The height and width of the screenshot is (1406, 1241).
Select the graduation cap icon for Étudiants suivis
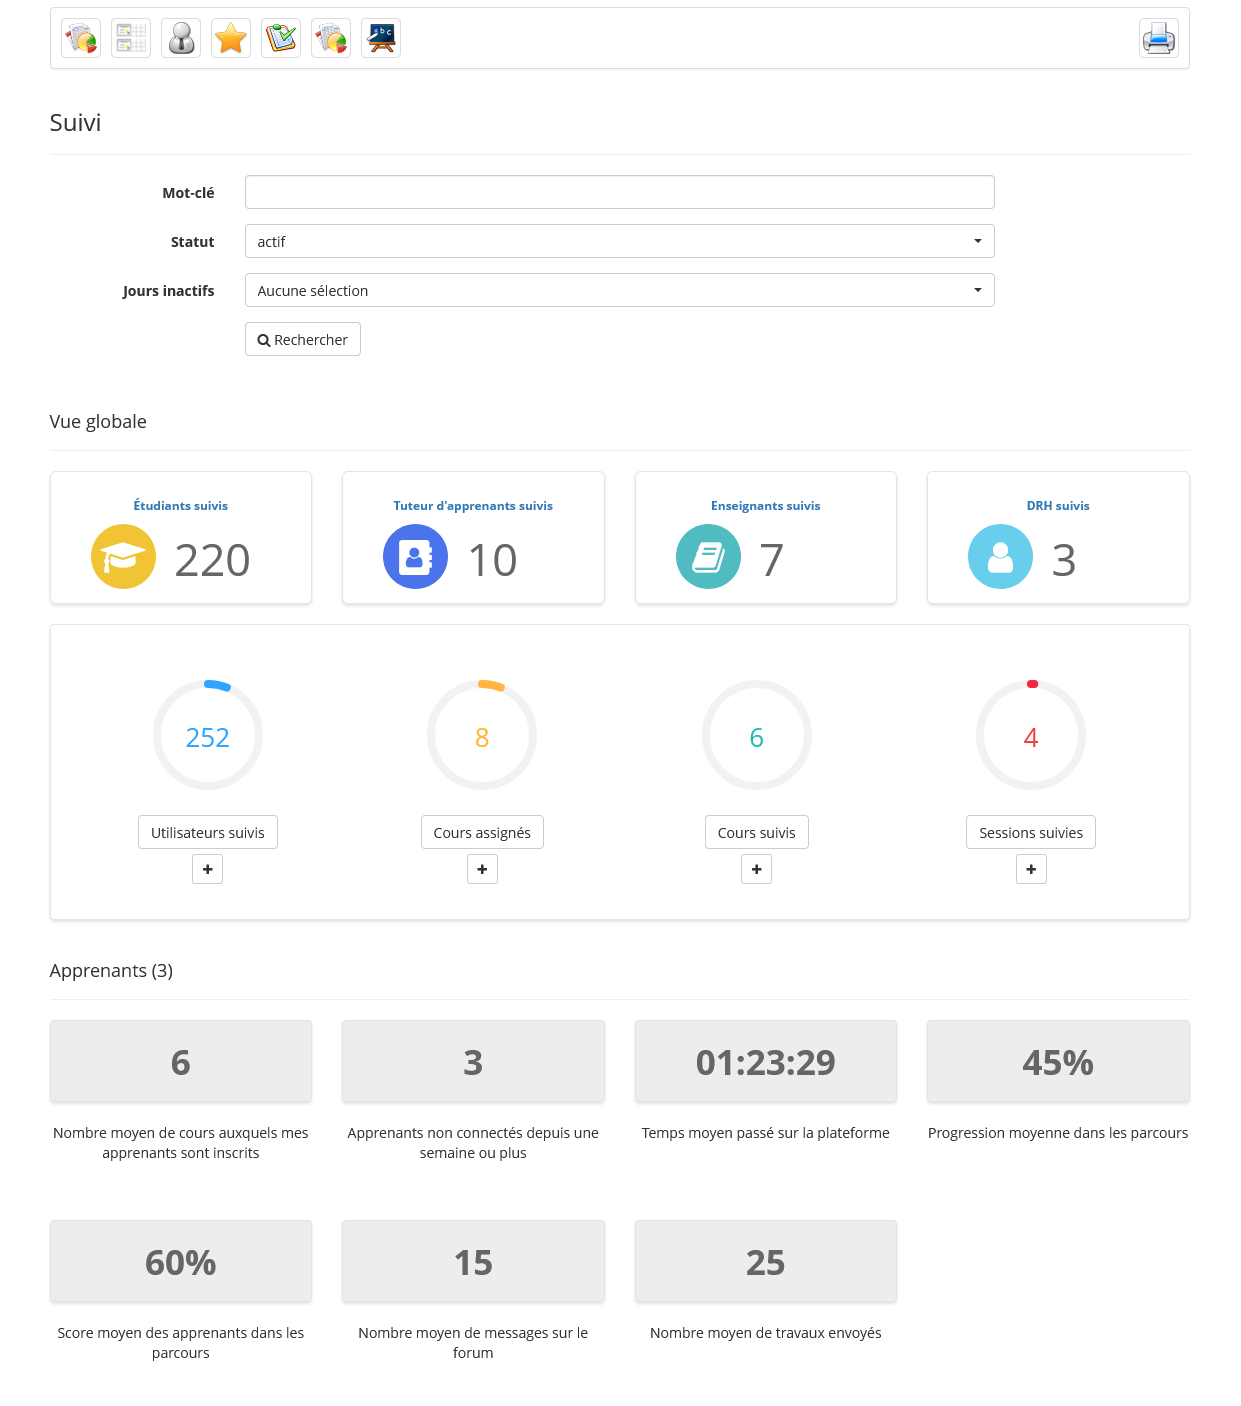coord(123,556)
